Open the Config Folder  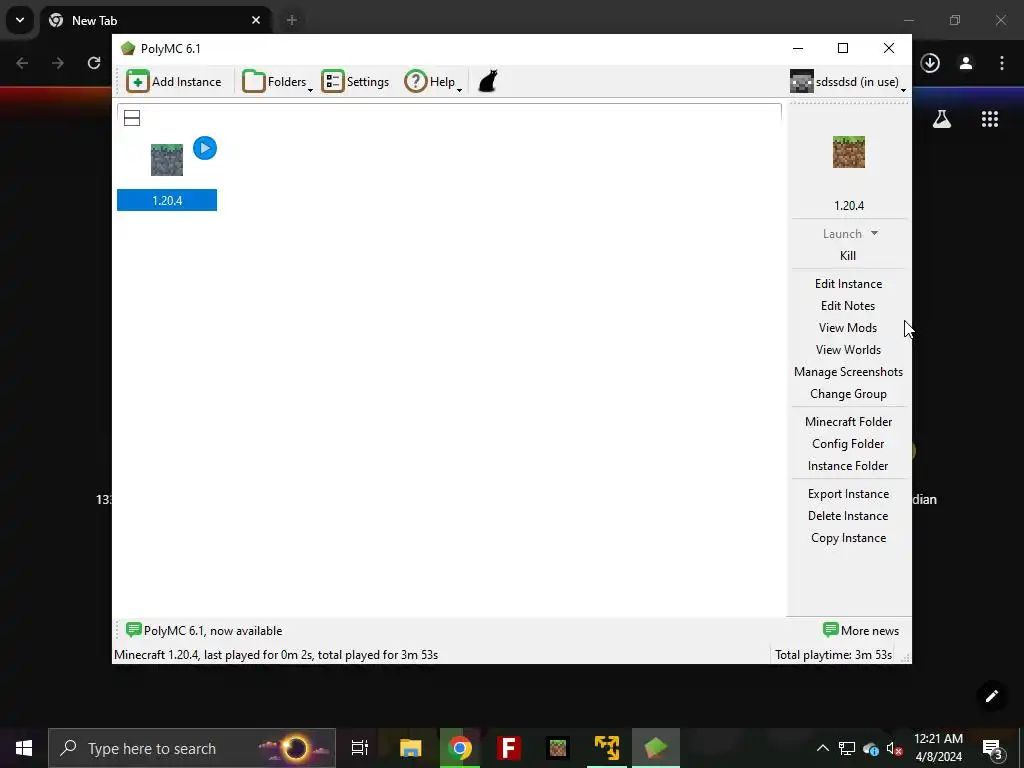pyautogui.click(x=848, y=444)
